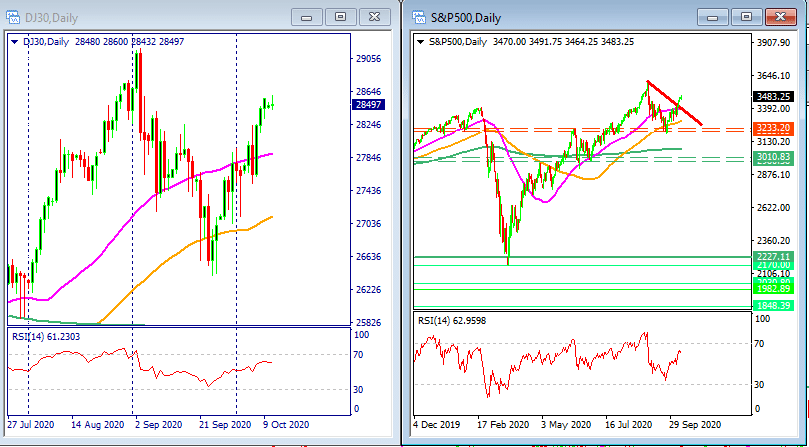Click the green 3010.83 level label
Image resolution: width=809 pixels, height=447 pixels.
(x=772, y=157)
